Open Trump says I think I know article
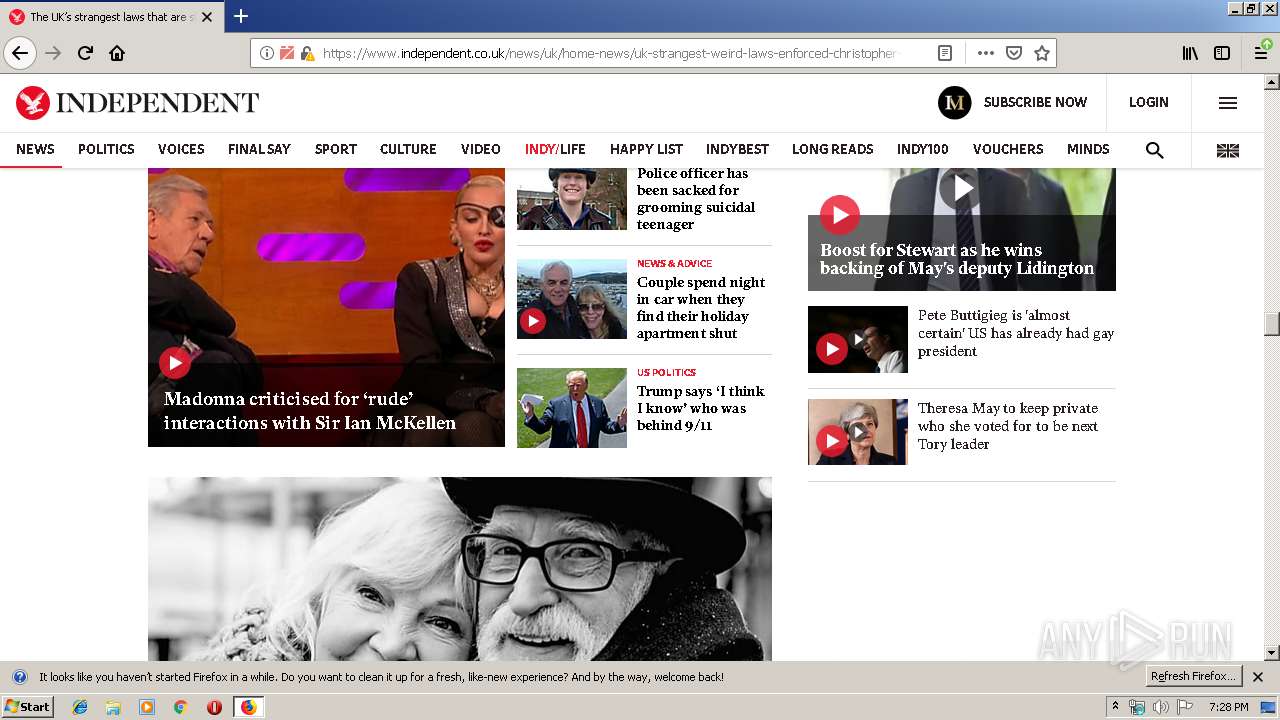Screen dimensions: 1280x720 [x=701, y=408]
